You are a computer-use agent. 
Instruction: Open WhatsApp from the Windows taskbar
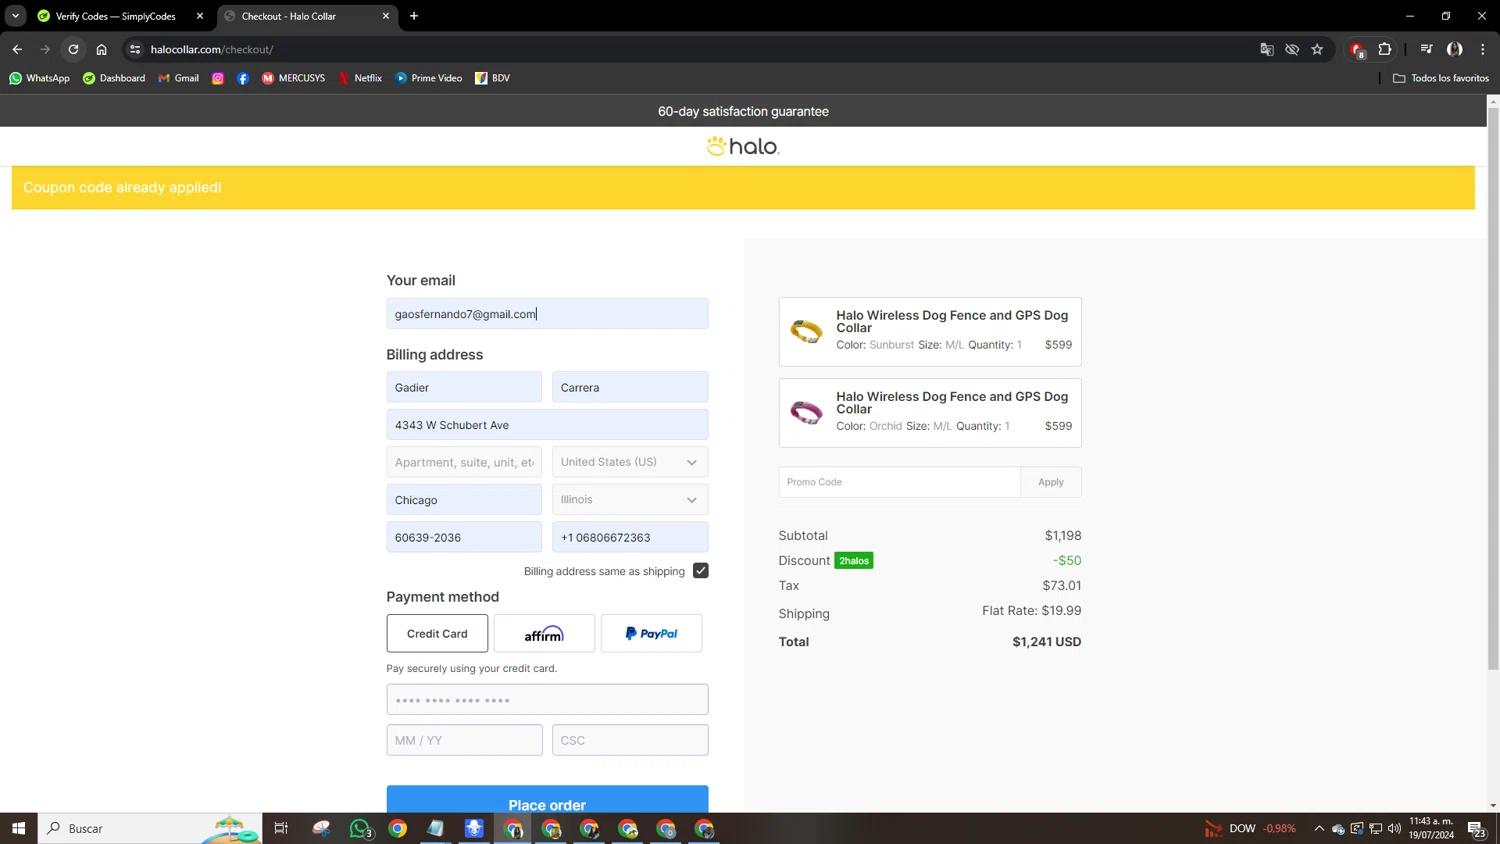pos(361,828)
